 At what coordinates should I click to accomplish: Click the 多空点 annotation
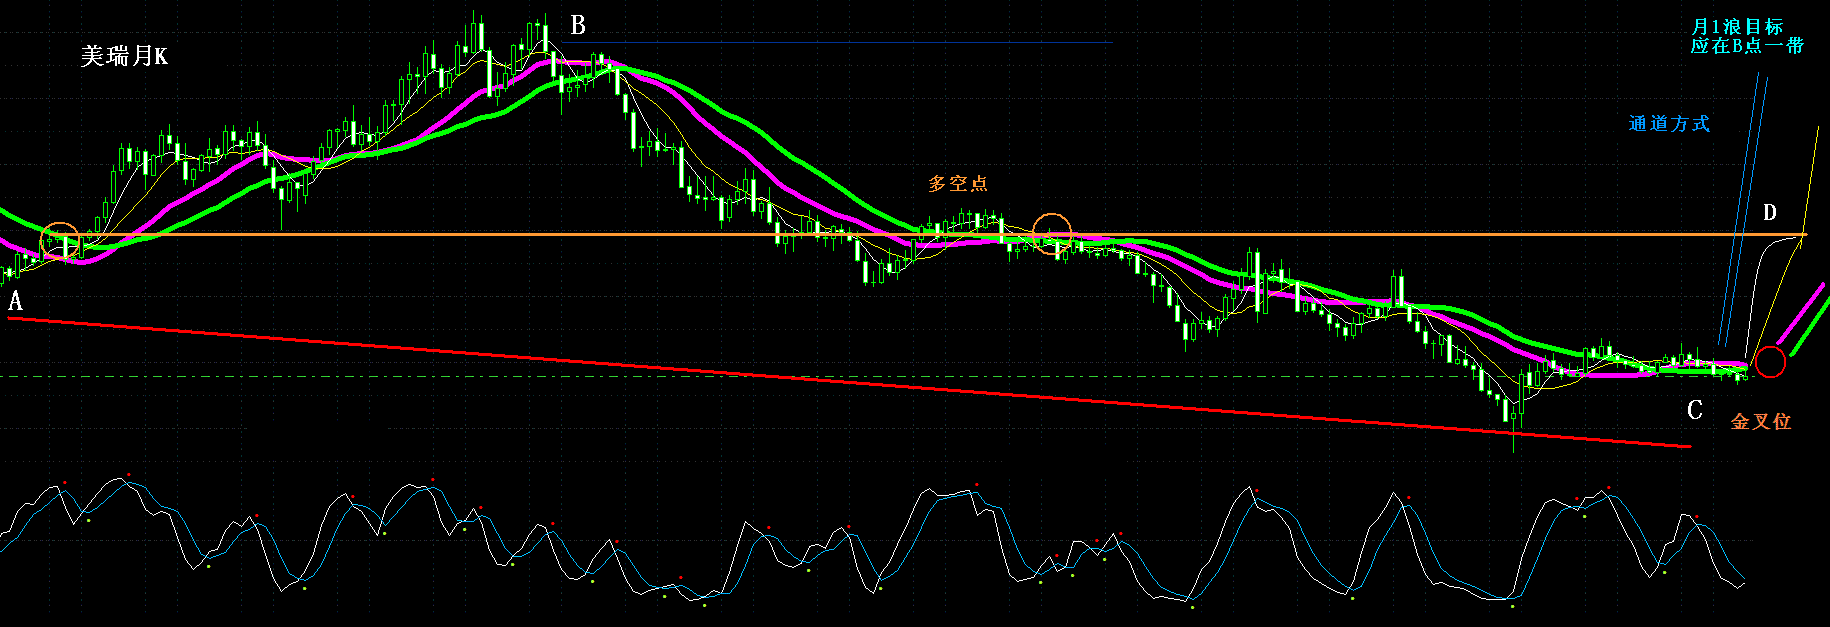click(x=958, y=183)
